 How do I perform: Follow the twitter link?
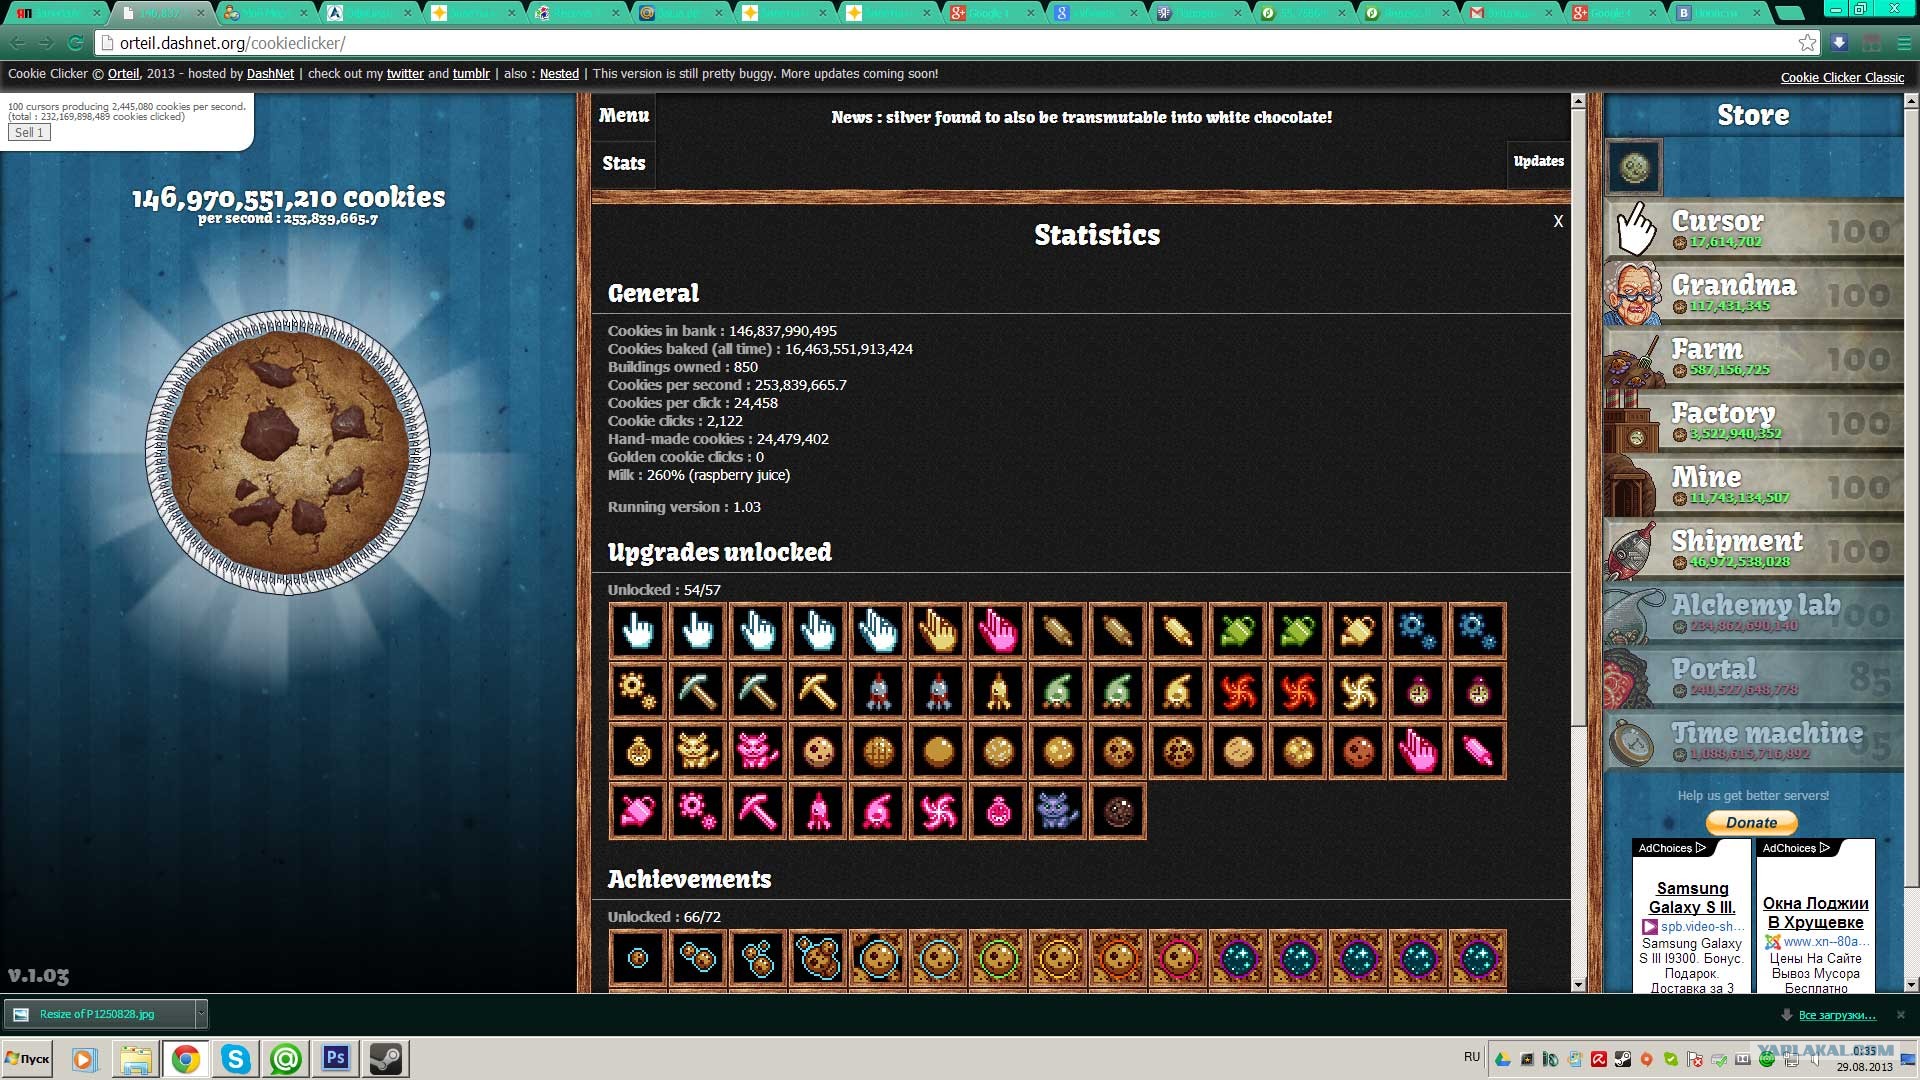click(405, 74)
